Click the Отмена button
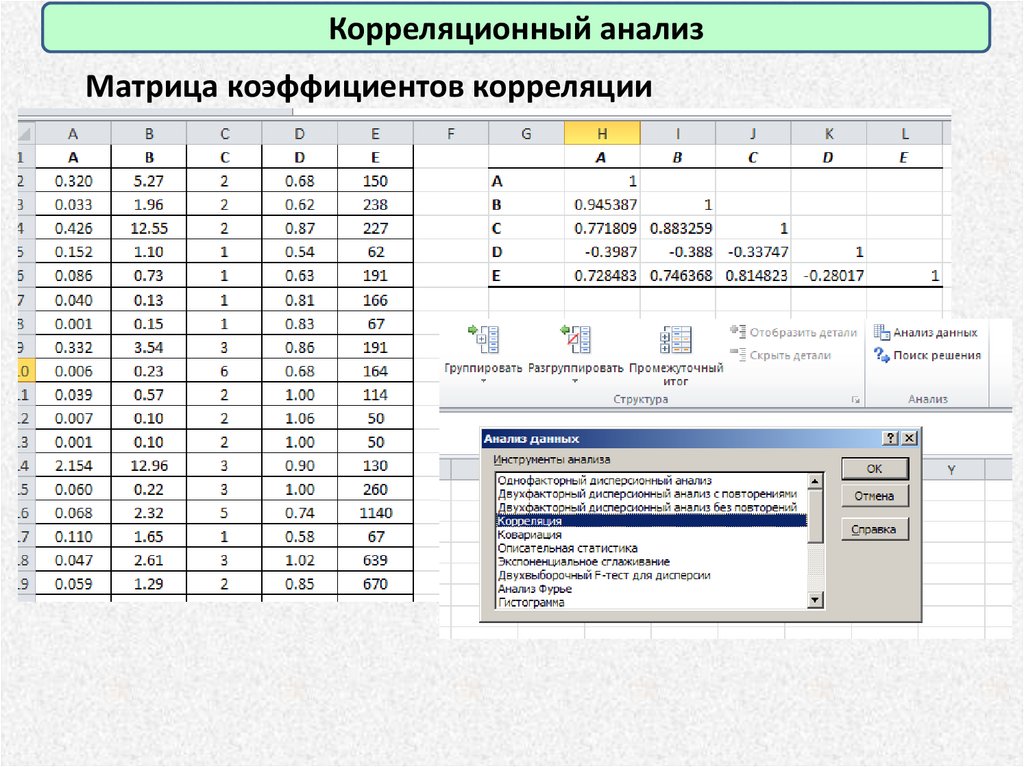Image resolution: width=1024 pixels, height=767 pixels. (874, 496)
